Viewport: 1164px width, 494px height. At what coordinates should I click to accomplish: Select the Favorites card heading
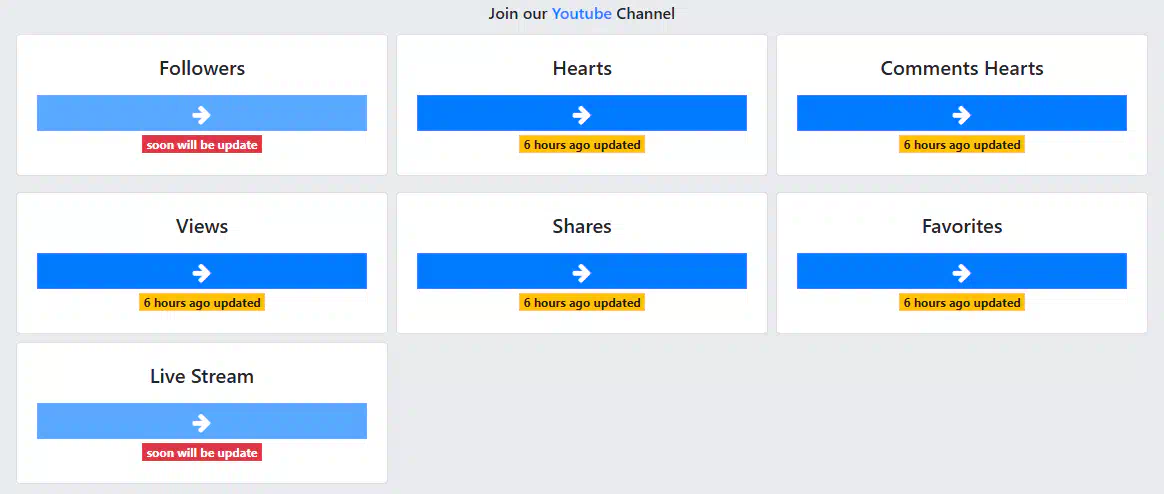click(x=962, y=226)
